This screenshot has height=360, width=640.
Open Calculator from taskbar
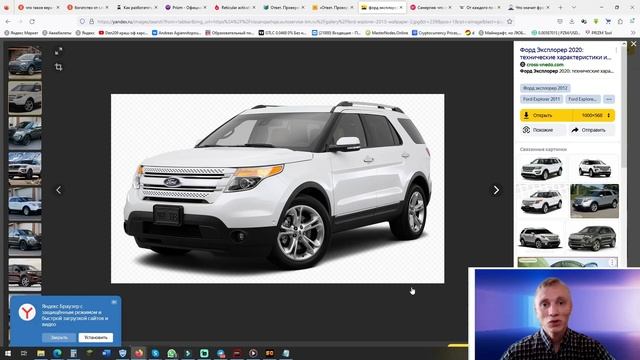73,353
